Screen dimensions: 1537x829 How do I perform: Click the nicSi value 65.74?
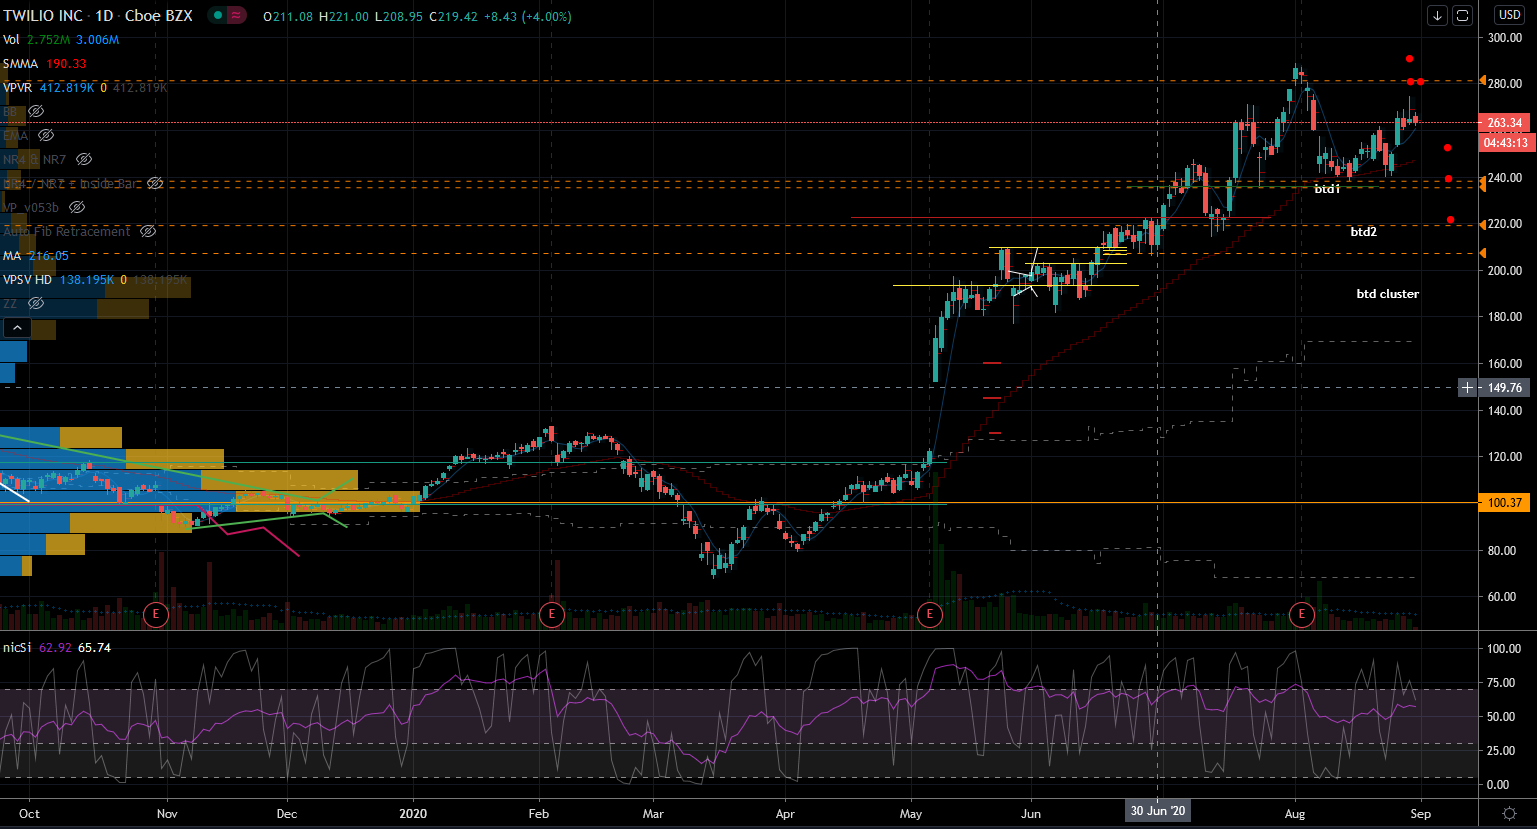[94, 648]
